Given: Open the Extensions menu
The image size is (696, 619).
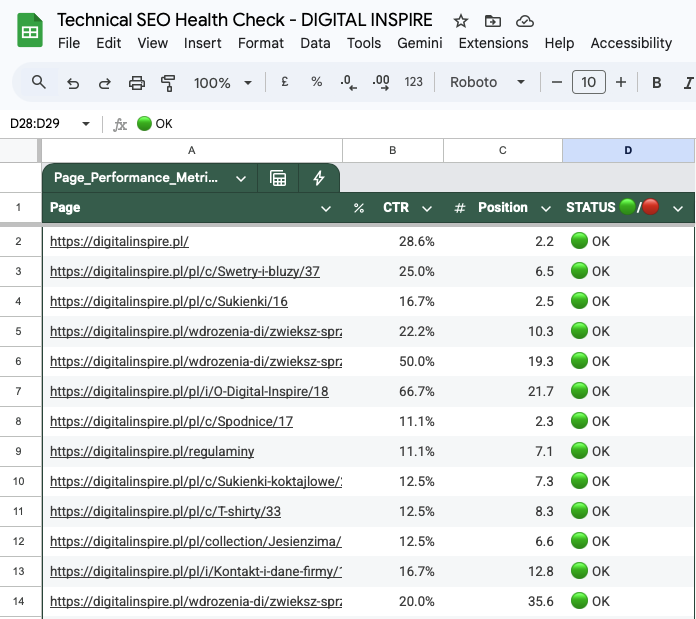Looking at the screenshot, I should 493,43.
